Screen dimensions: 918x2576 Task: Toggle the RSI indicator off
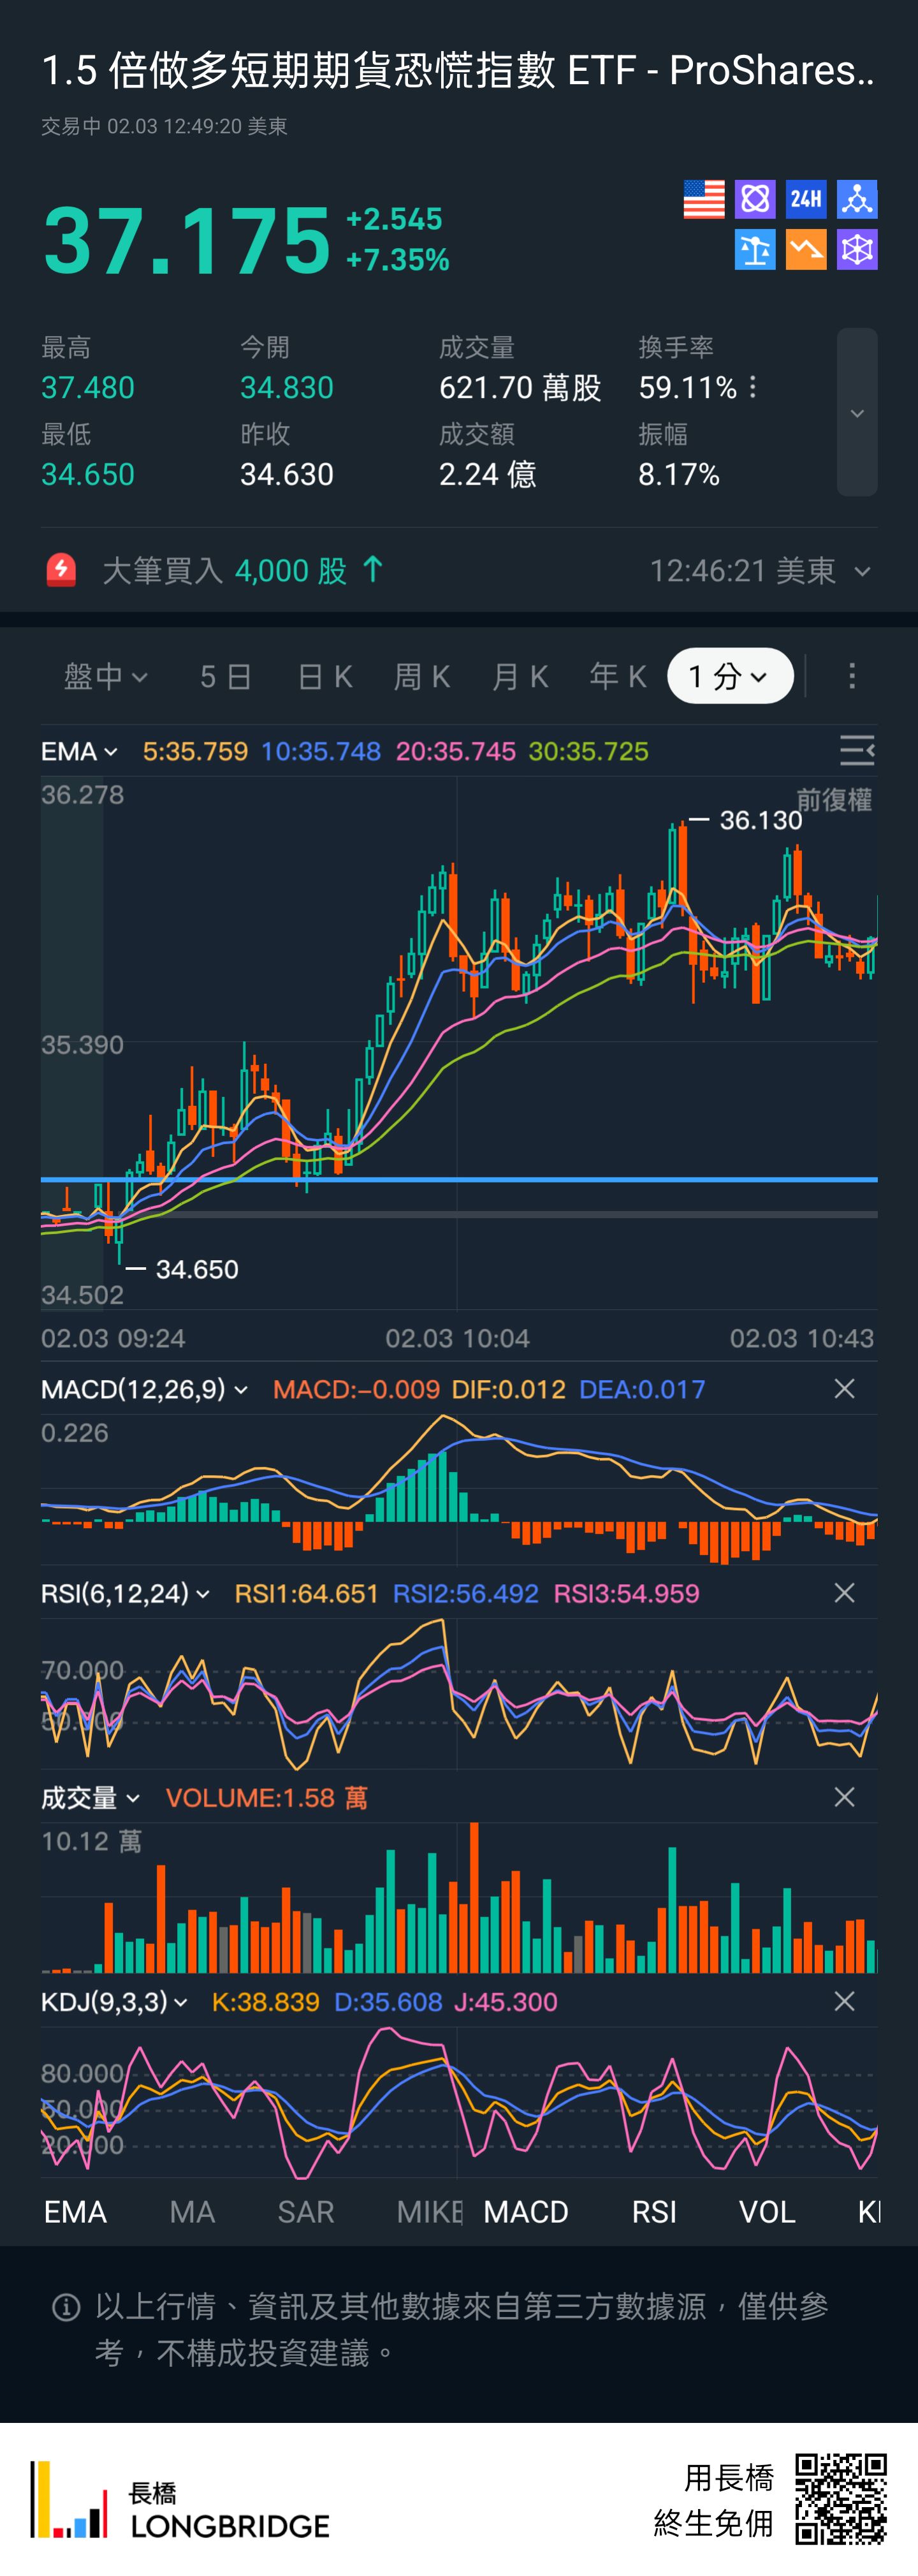pos(654,2211)
